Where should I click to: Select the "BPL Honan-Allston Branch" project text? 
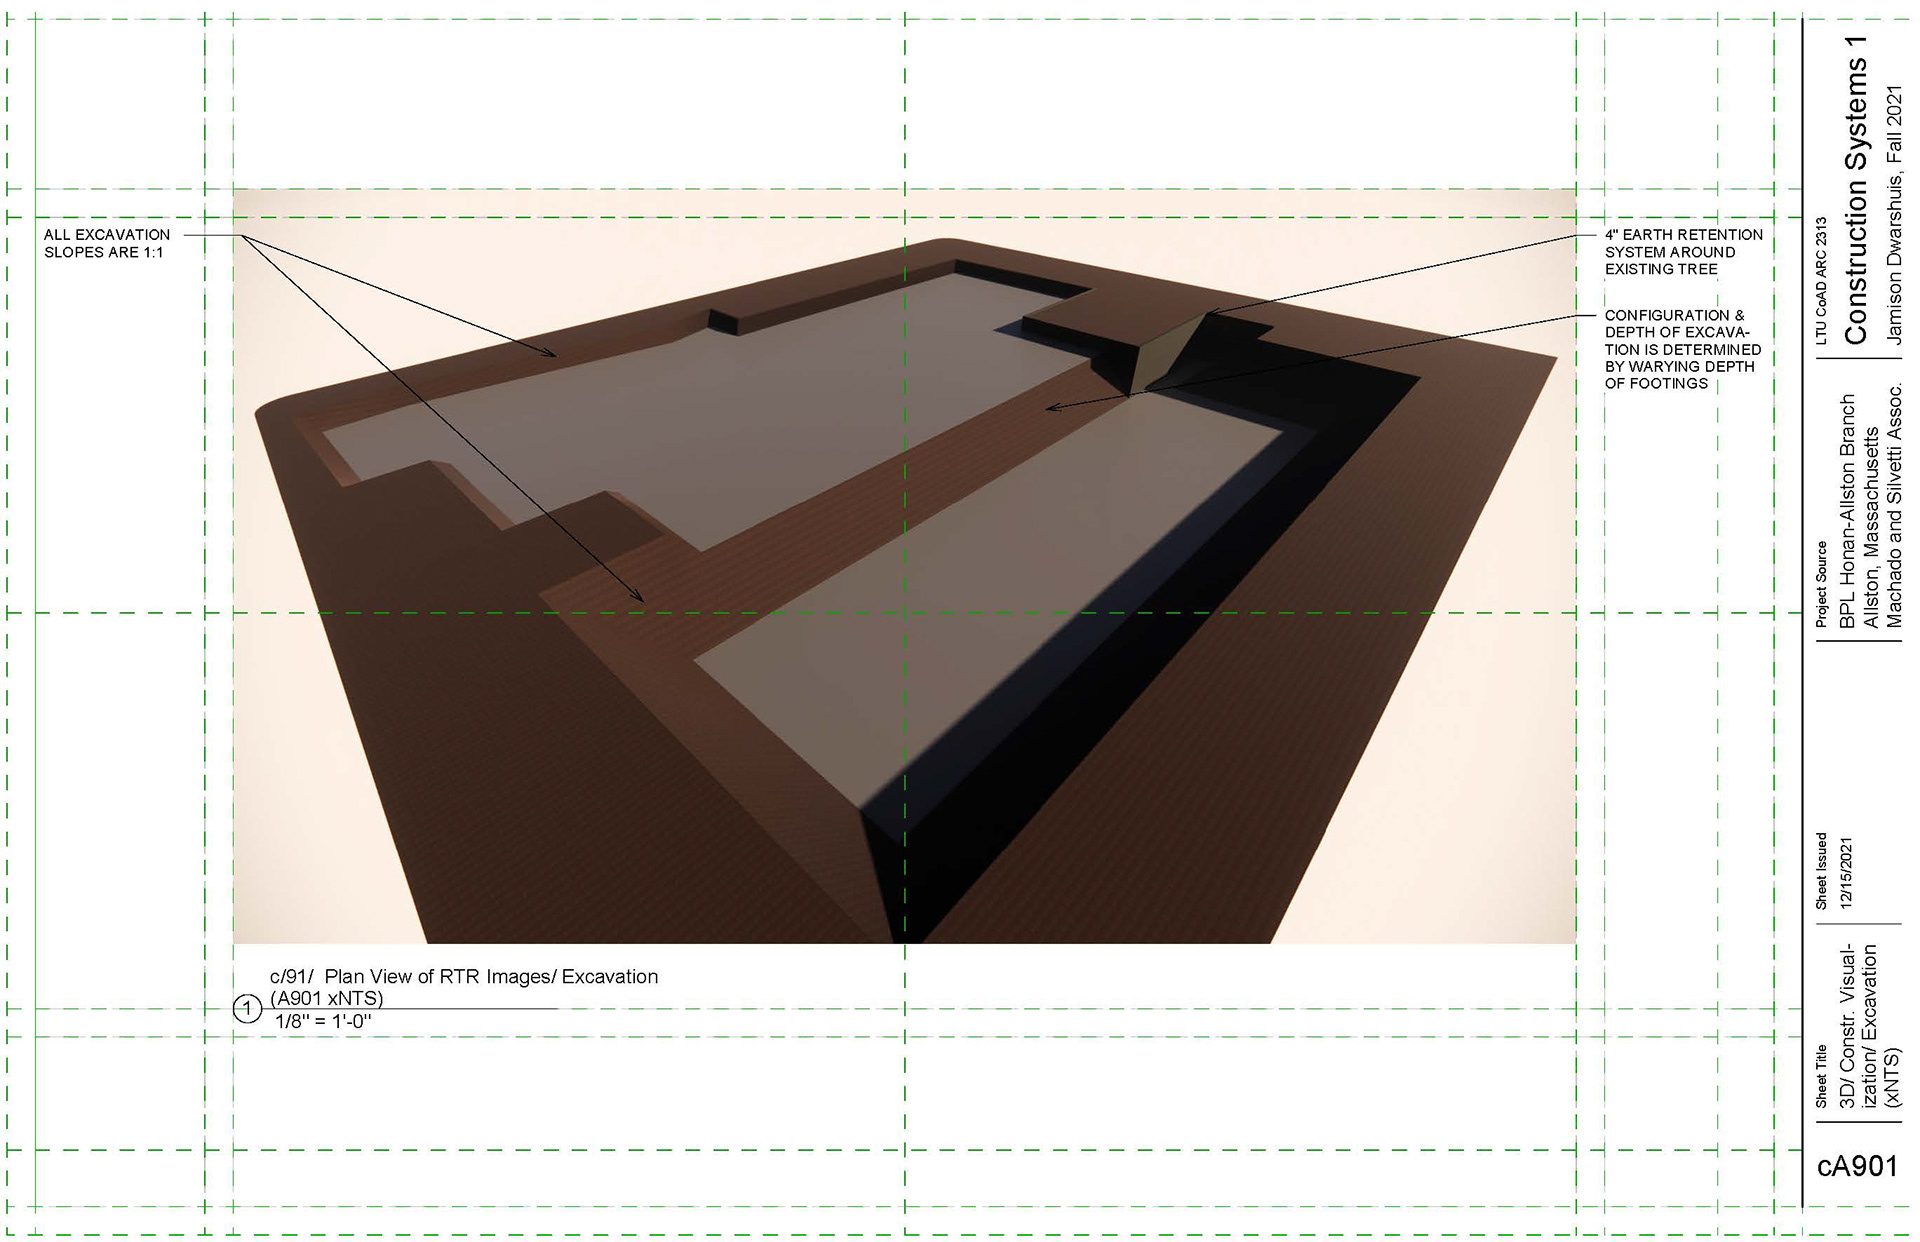1847,510
